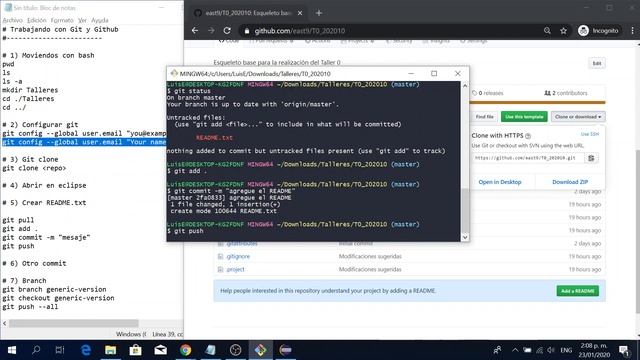The height and width of the screenshot is (360, 640).
Task: Open Chrome's three-dot menu
Action: click(x=632, y=31)
